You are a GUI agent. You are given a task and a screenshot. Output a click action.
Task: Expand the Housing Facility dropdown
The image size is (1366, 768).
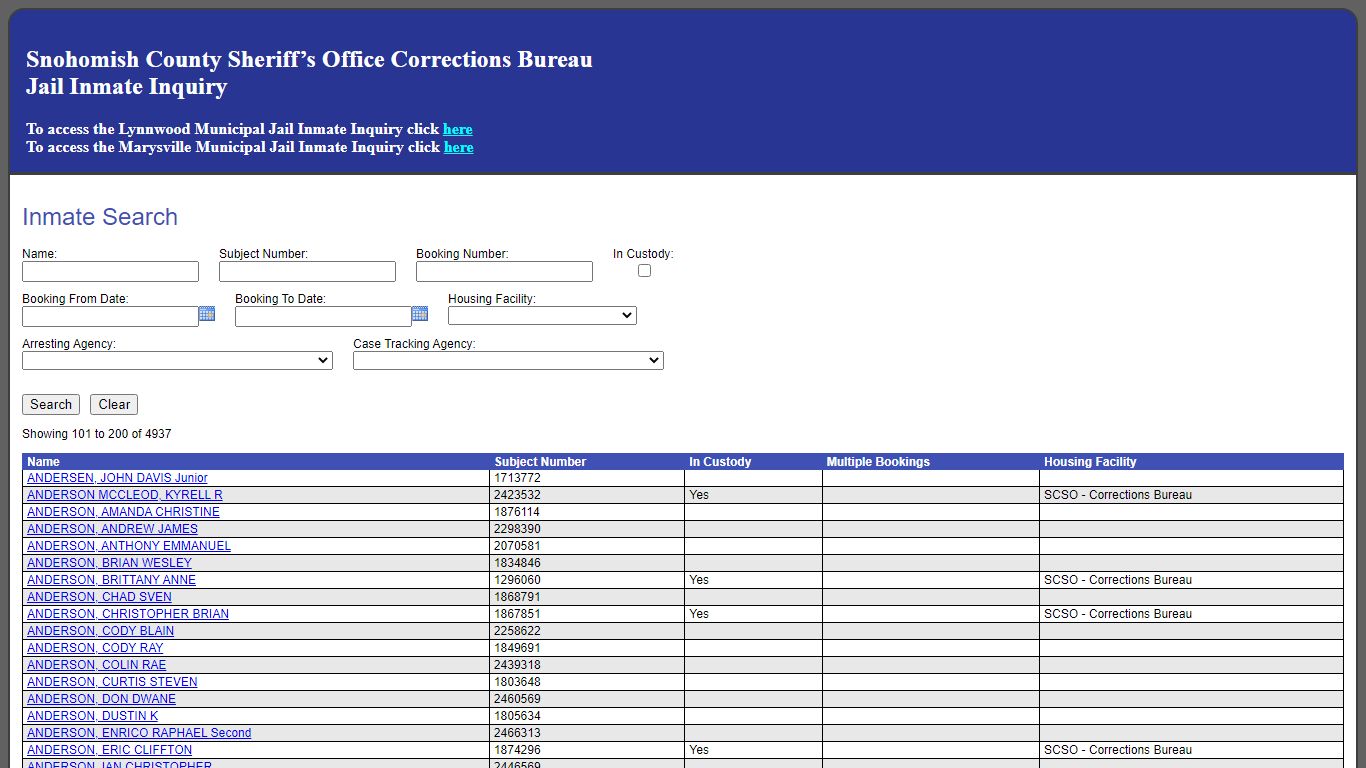tap(542, 315)
